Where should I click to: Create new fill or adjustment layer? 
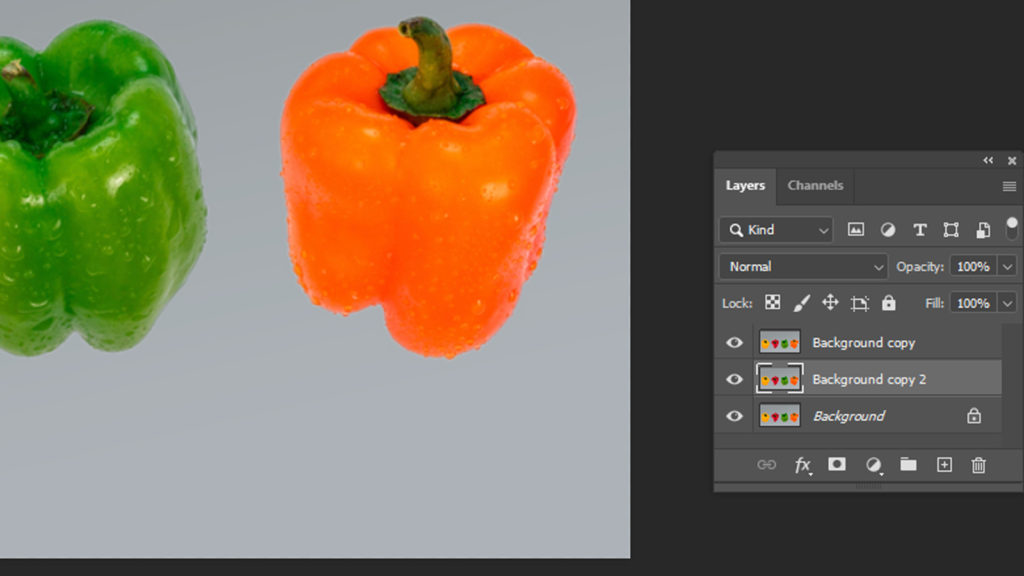click(x=873, y=465)
